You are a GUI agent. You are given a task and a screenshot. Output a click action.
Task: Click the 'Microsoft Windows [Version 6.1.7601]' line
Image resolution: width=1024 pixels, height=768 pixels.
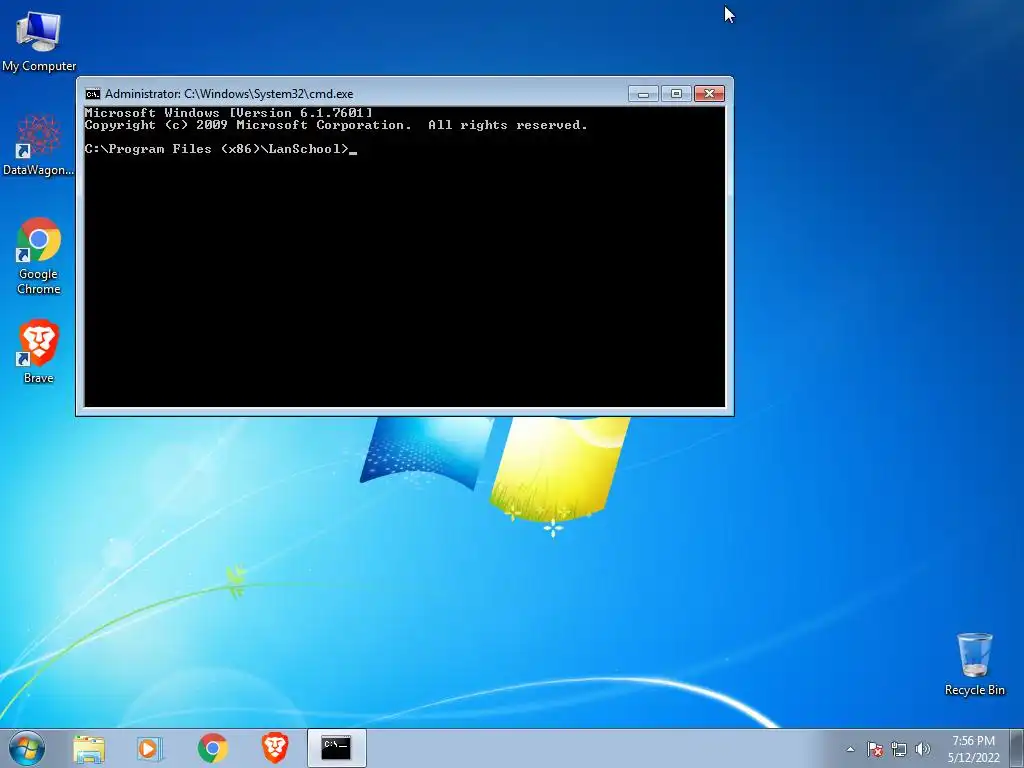(229, 113)
